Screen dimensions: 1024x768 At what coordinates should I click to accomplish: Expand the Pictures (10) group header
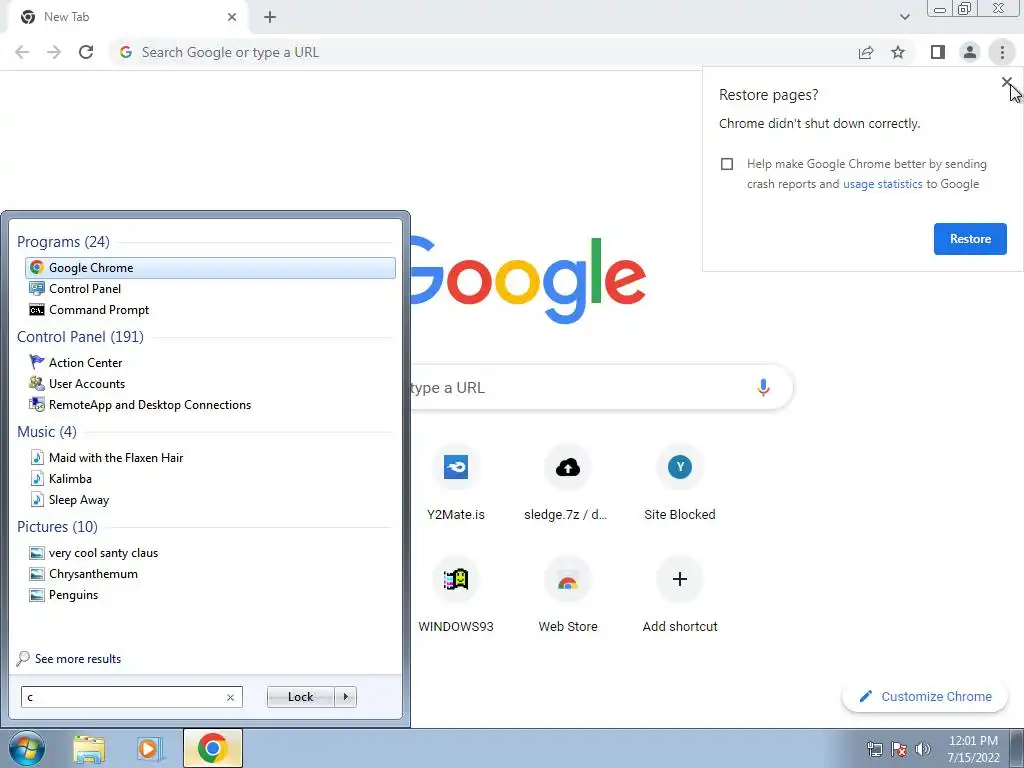tap(57, 526)
